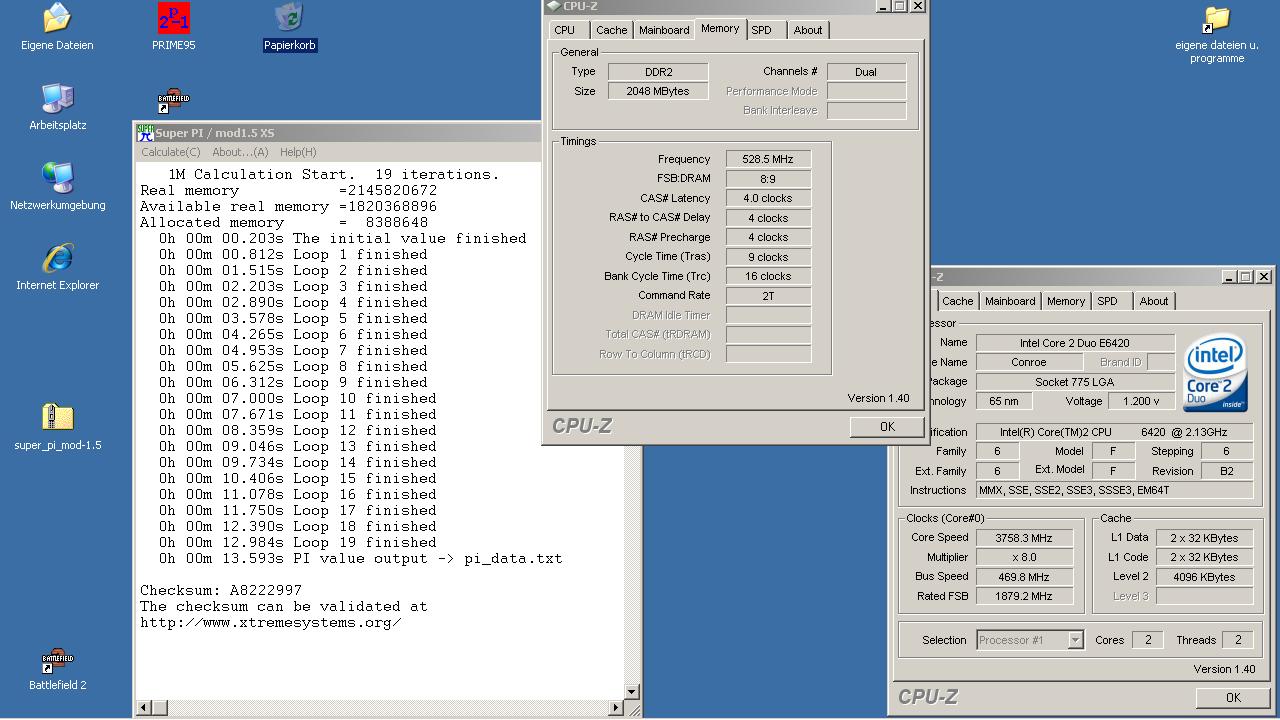Switch to the CPU tab in front CPU-Z

click(x=565, y=30)
